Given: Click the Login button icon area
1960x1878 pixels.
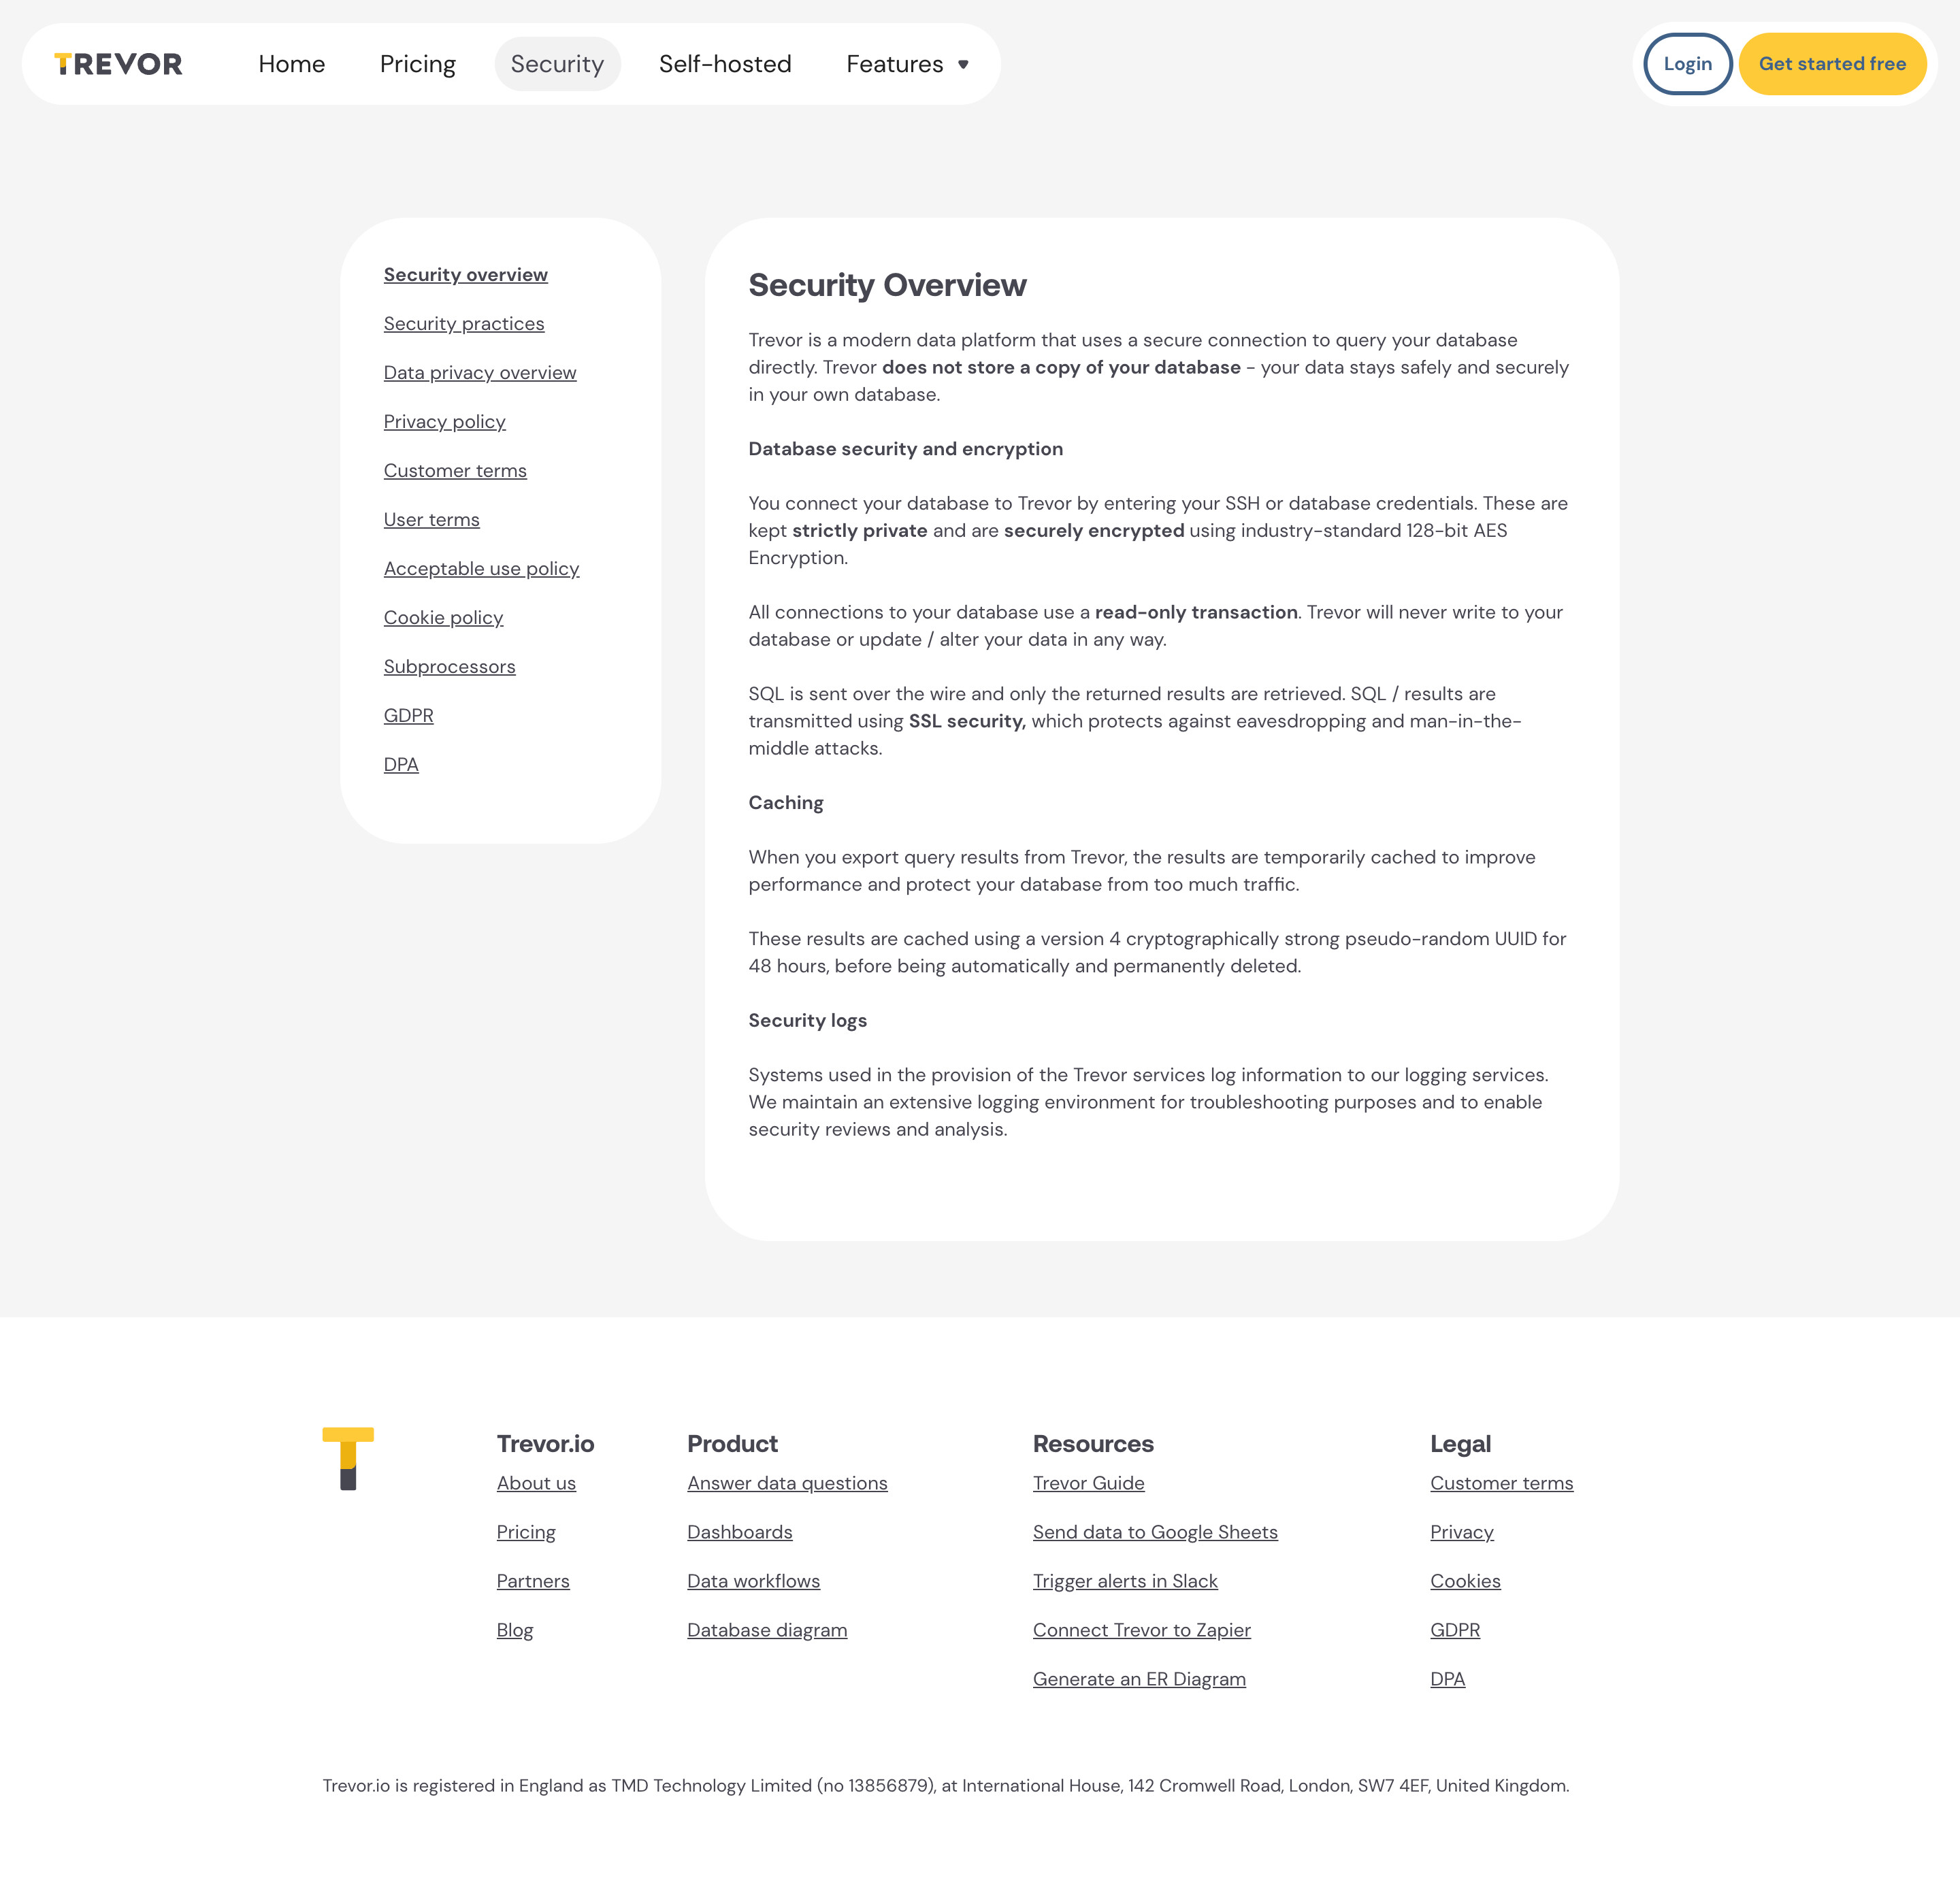Looking at the screenshot, I should [x=1688, y=63].
